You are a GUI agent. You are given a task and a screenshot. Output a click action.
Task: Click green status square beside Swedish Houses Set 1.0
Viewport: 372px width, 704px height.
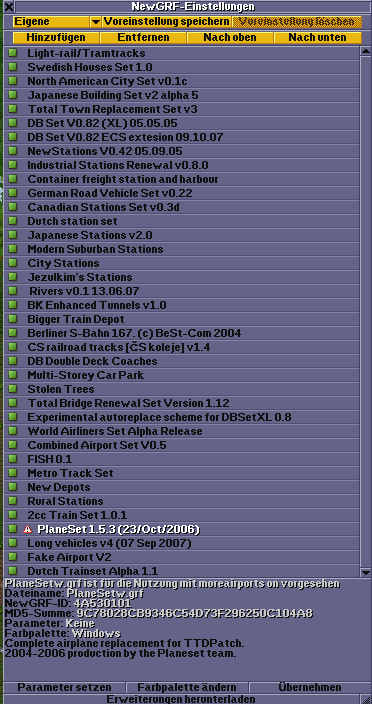pyautogui.click(x=13, y=67)
